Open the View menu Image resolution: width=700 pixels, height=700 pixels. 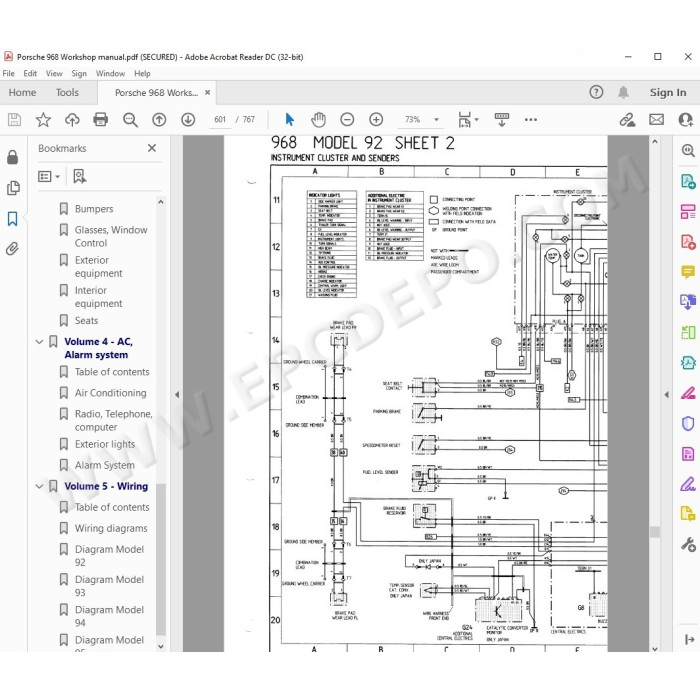54,74
